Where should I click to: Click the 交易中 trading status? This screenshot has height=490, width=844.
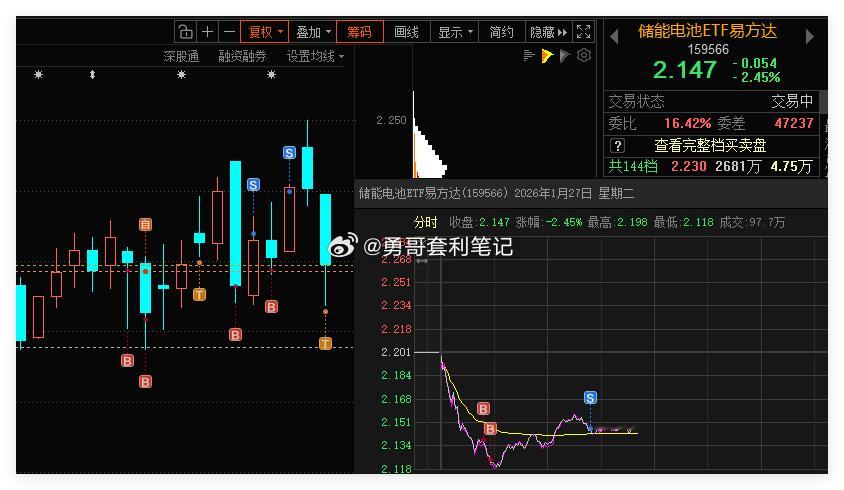coord(792,101)
